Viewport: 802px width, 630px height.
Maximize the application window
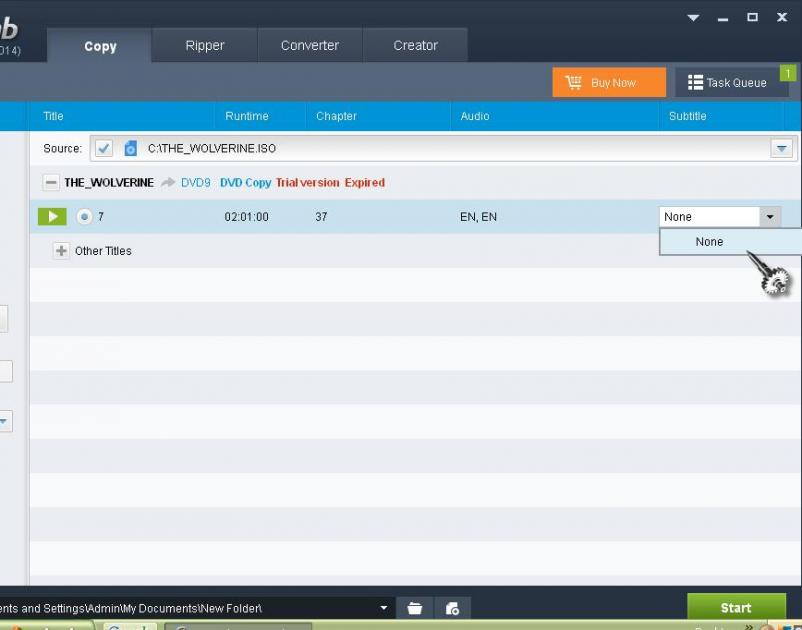point(752,17)
